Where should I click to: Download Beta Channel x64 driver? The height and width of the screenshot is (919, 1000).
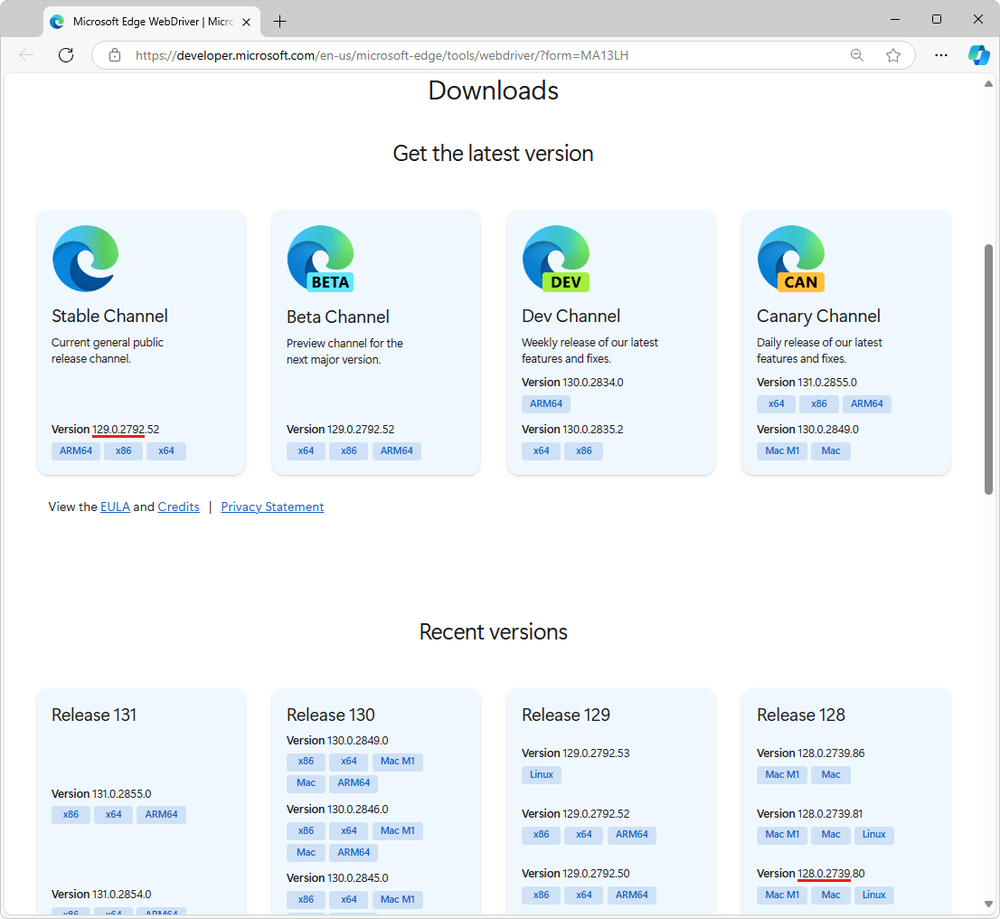[x=306, y=451]
